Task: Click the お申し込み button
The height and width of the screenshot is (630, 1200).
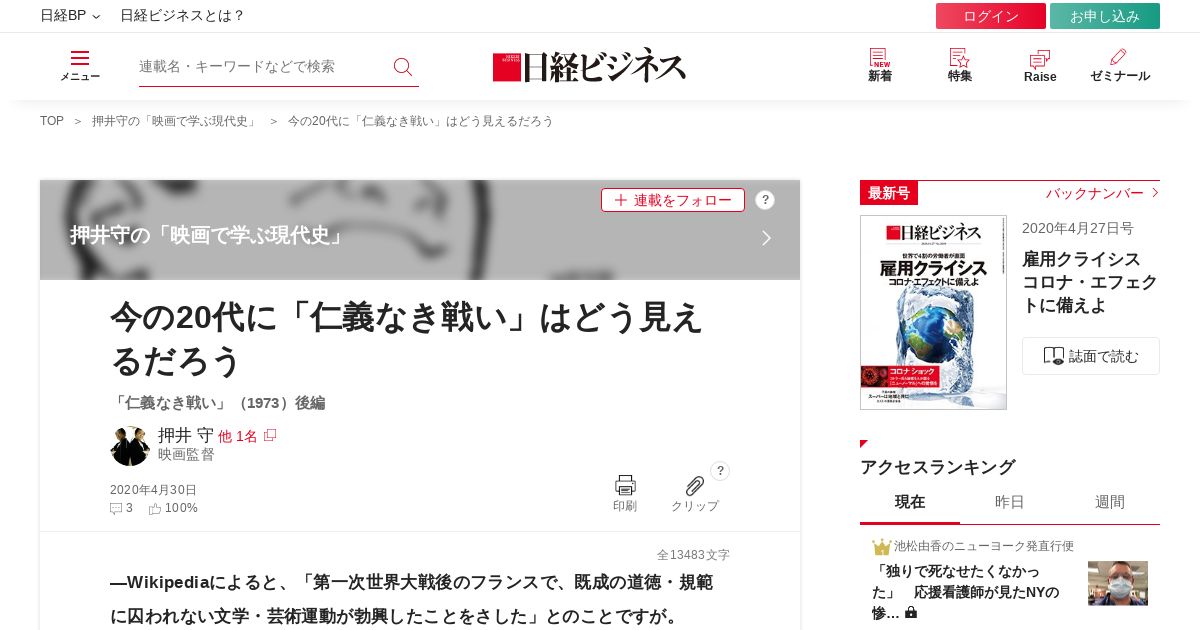Action: [x=1105, y=16]
